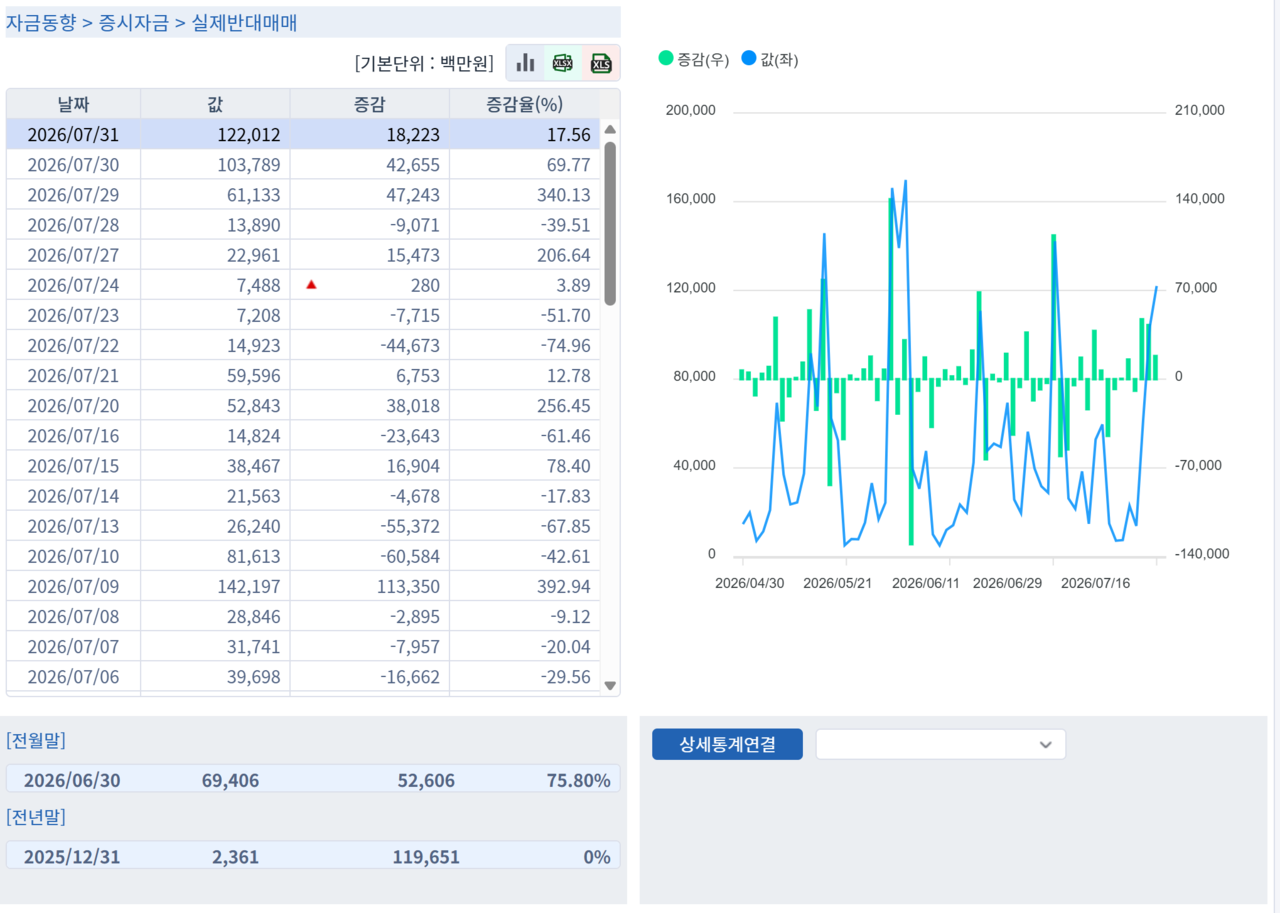Click red up-triangle marker in 2026/07/24 row
Image resolution: width=1280 pixels, height=913 pixels.
pos(311,285)
